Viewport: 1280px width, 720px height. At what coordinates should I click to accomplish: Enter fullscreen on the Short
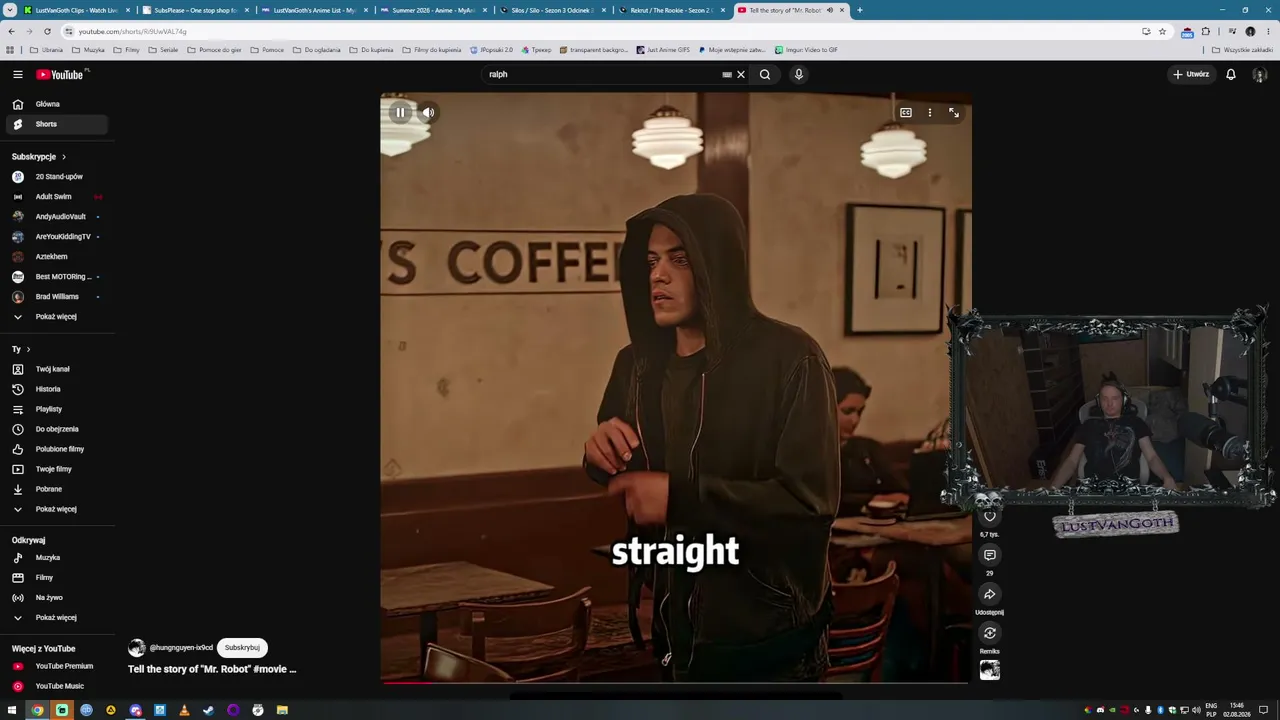pos(954,113)
